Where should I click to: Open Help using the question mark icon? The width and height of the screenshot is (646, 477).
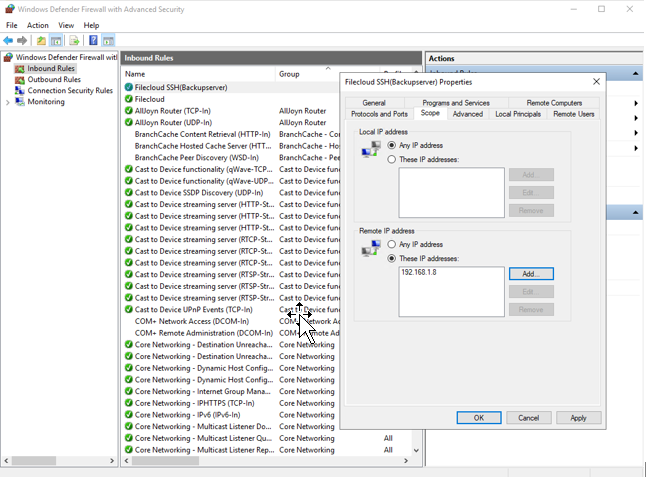coord(93,41)
